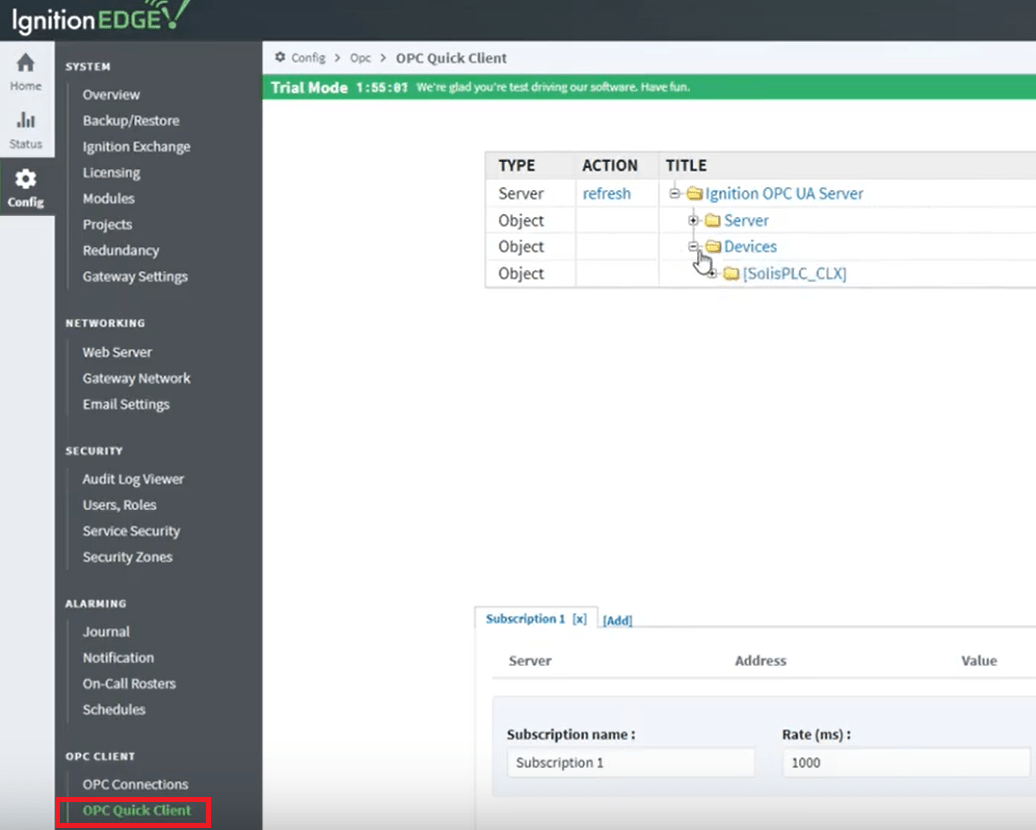The width and height of the screenshot is (1036, 830).
Task: Open the Status page via the sidebar icon
Action: (x=27, y=130)
